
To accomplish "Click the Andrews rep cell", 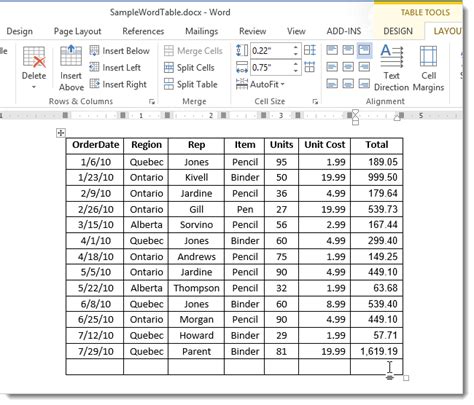I will [196, 257].
